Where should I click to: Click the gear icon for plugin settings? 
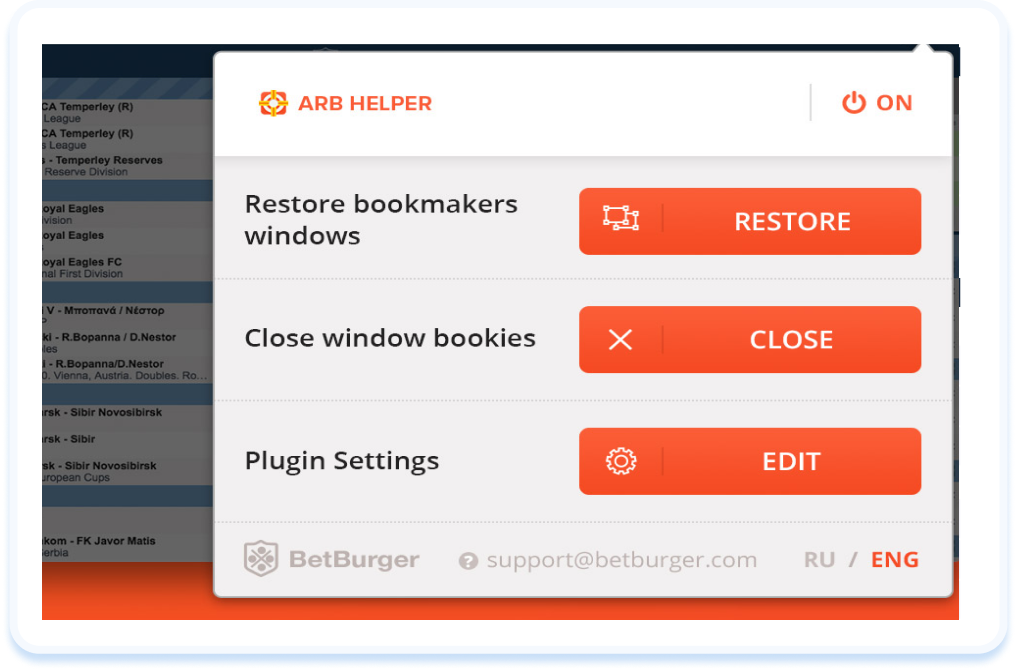[x=621, y=462]
